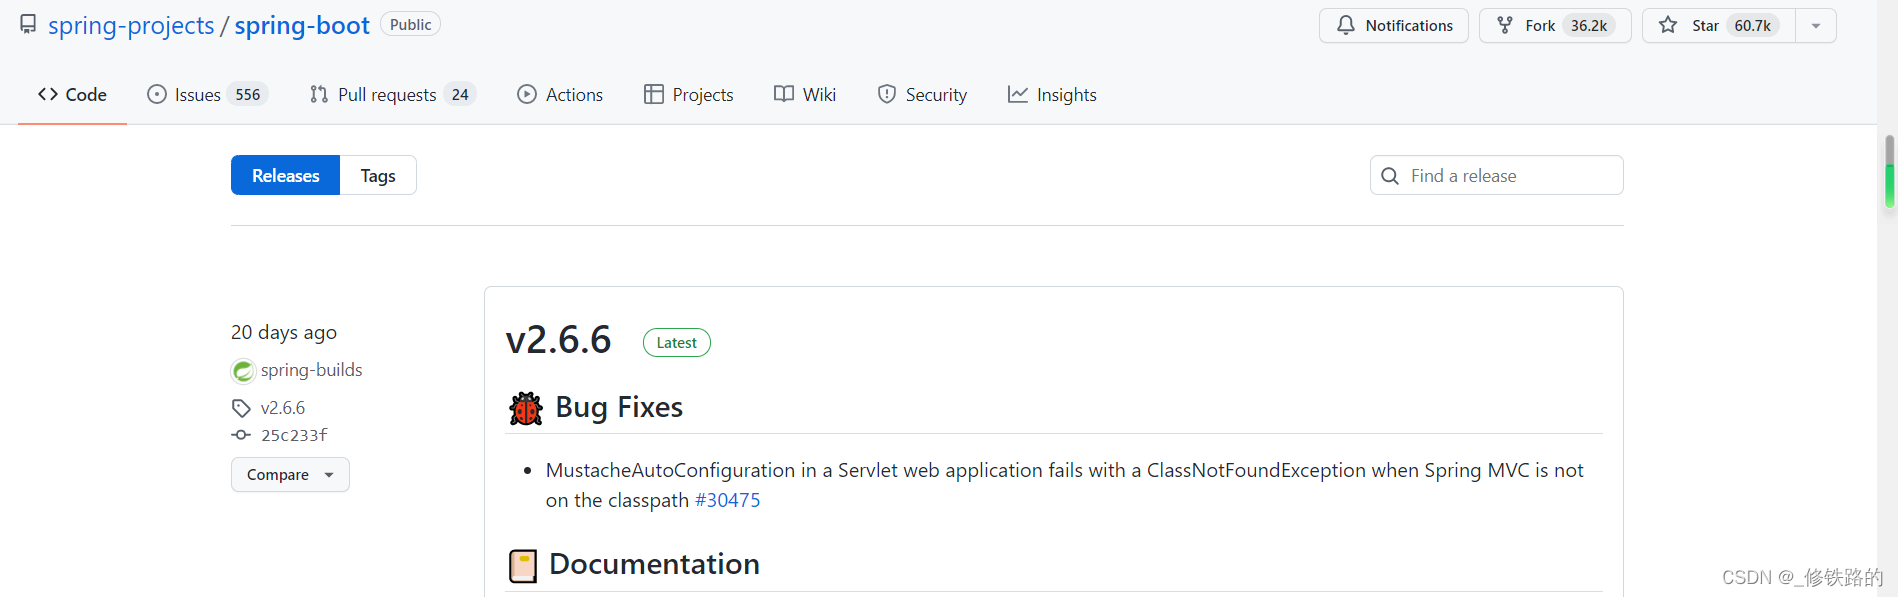
Task: Expand the Star list dropdown arrow
Action: click(x=1816, y=26)
